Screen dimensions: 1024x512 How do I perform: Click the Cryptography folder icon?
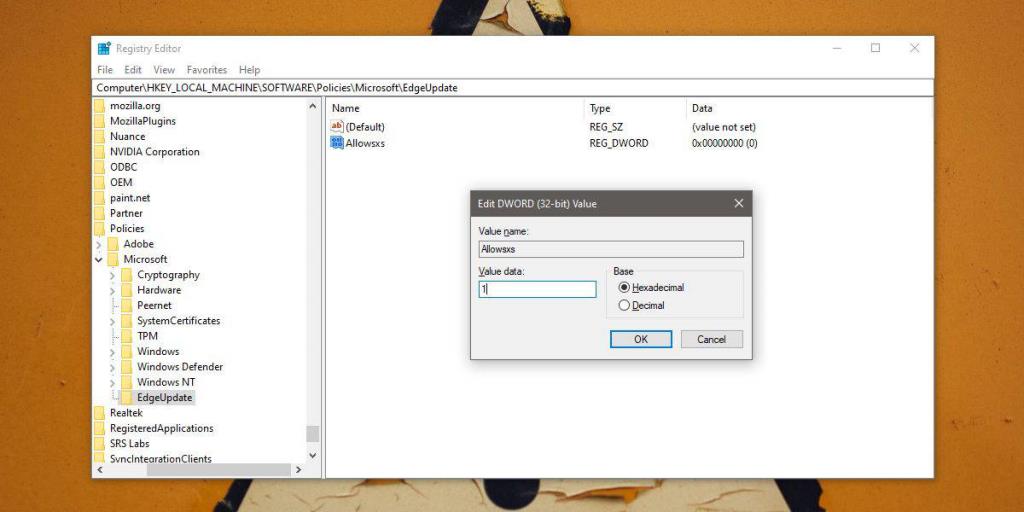(x=127, y=275)
